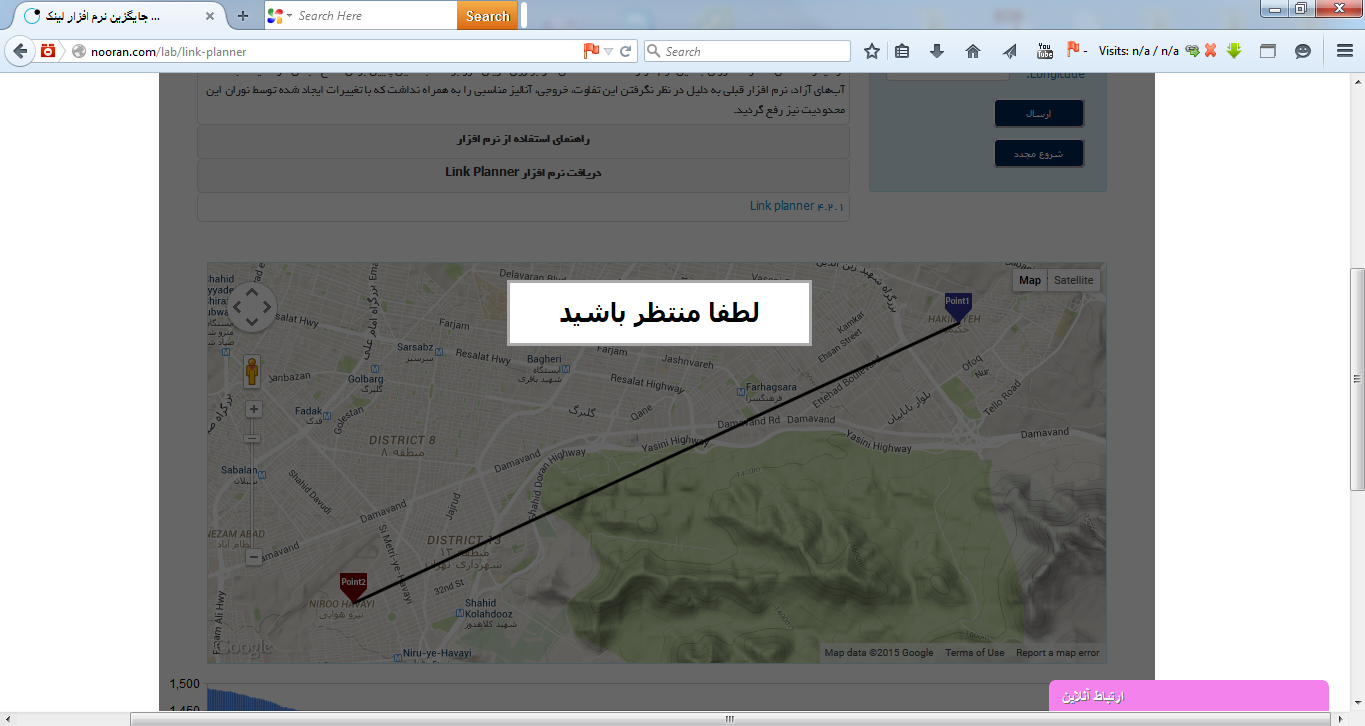
Task: Click the flag icon next to Visits
Action: 1074,49
